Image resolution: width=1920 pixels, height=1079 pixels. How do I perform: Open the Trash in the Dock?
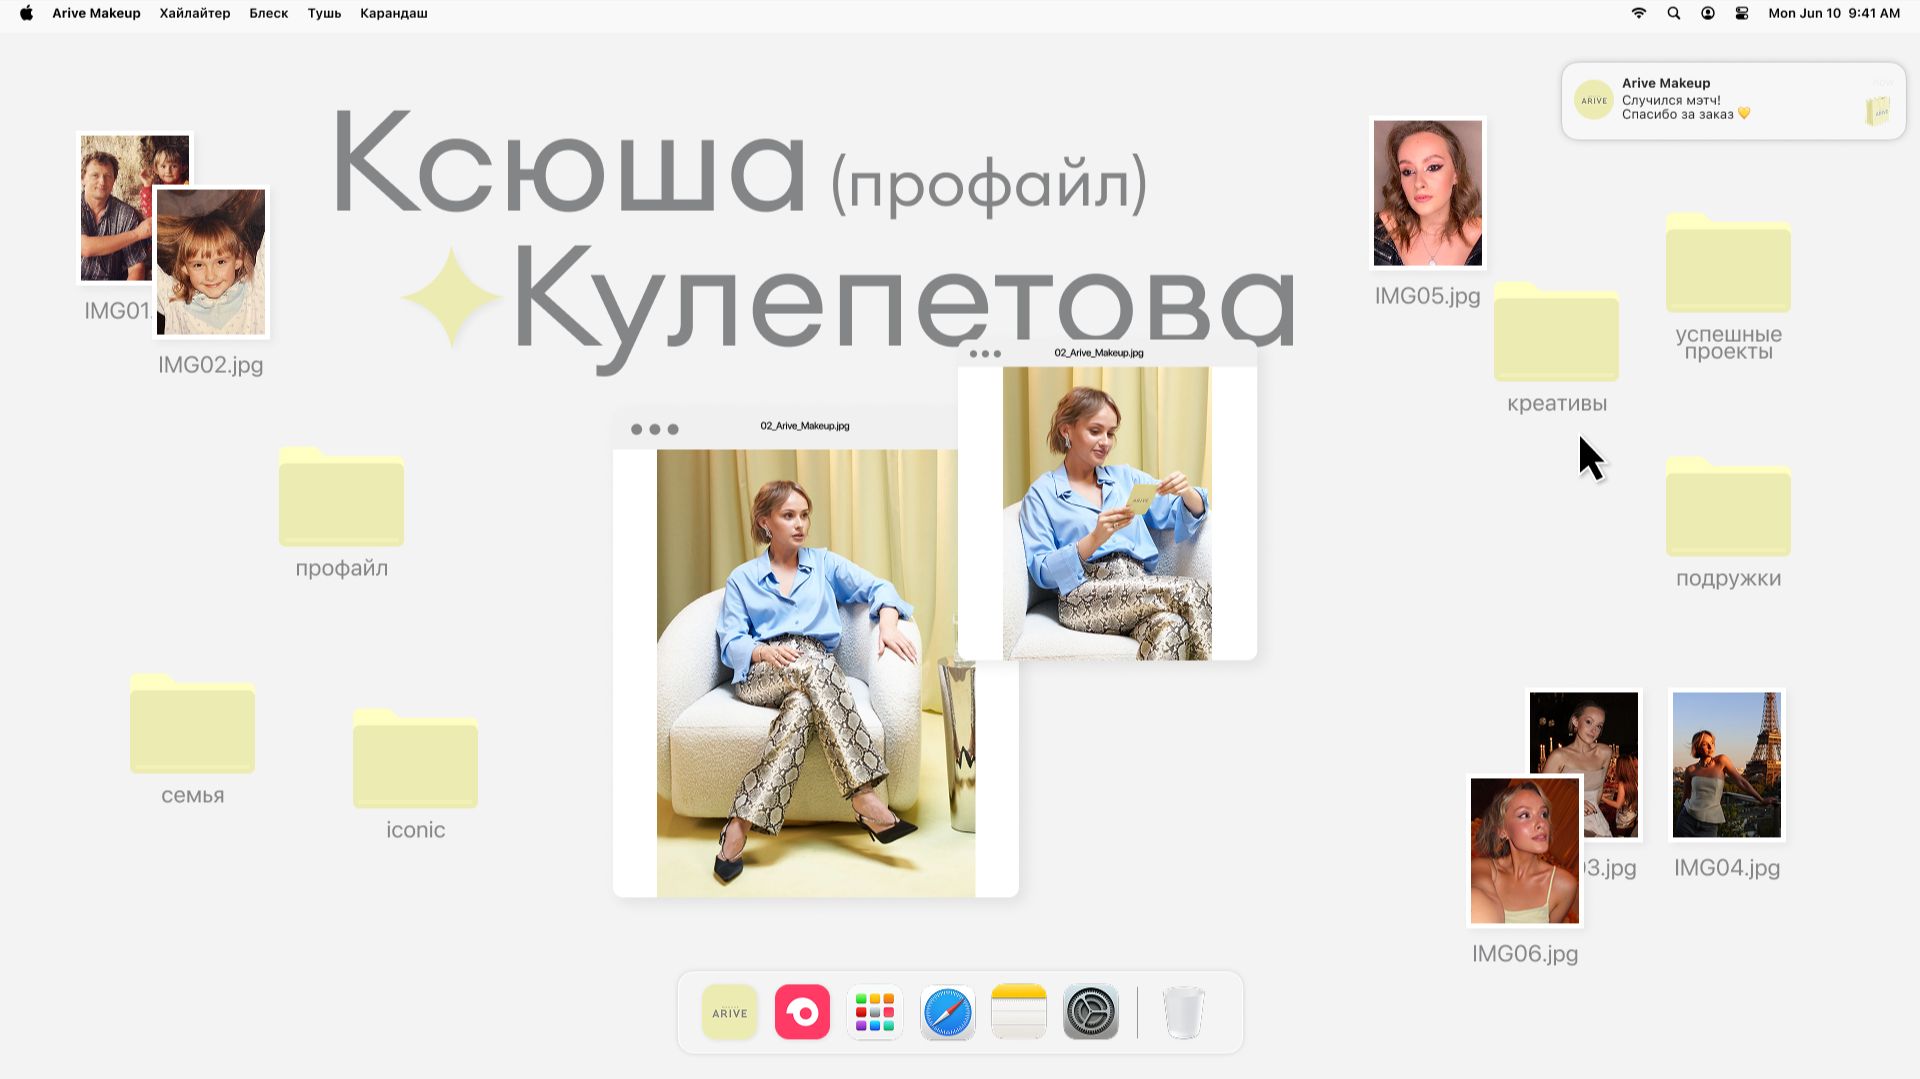(1183, 1011)
